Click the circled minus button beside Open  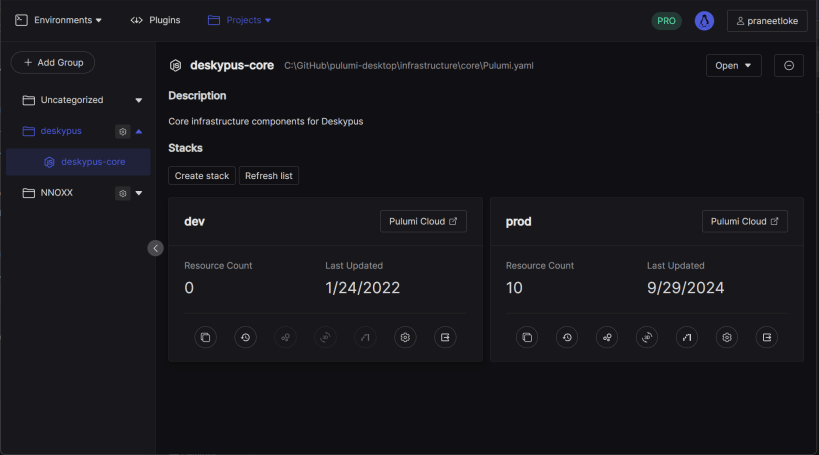click(789, 66)
